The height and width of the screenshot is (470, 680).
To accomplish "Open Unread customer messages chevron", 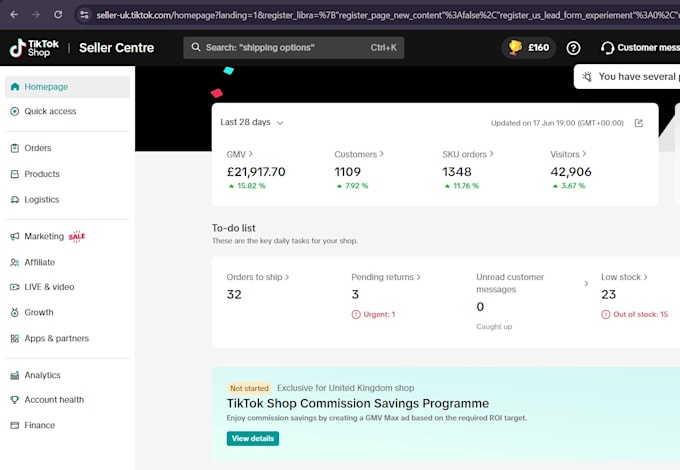I will pyautogui.click(x=586, y=284).
